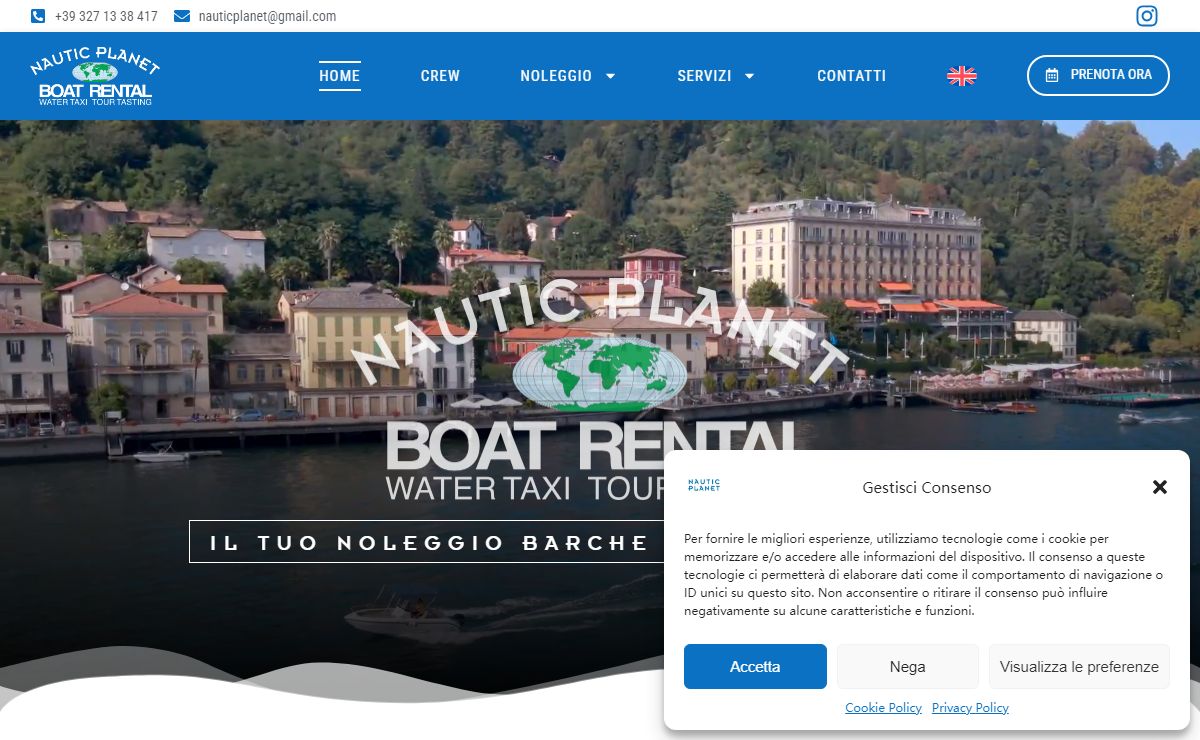
Task: Open the Contatti menu item
Action: pyautogui.click(x=852, y=75)
